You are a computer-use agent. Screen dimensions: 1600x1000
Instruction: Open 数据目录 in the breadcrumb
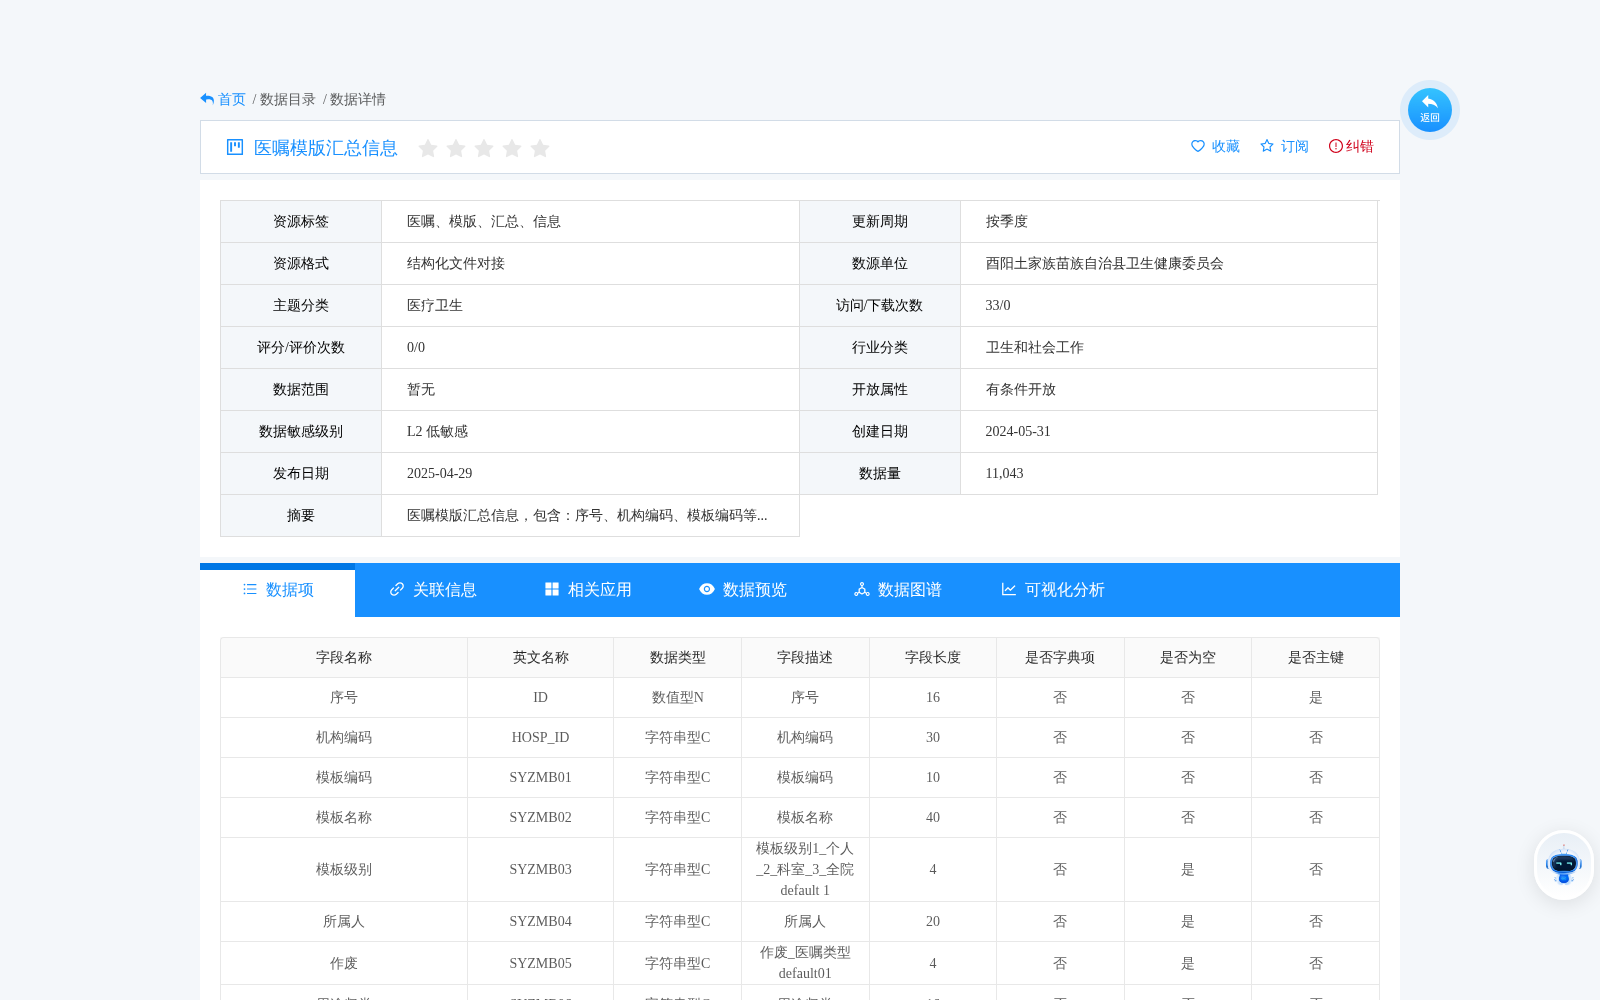point(288,99)
